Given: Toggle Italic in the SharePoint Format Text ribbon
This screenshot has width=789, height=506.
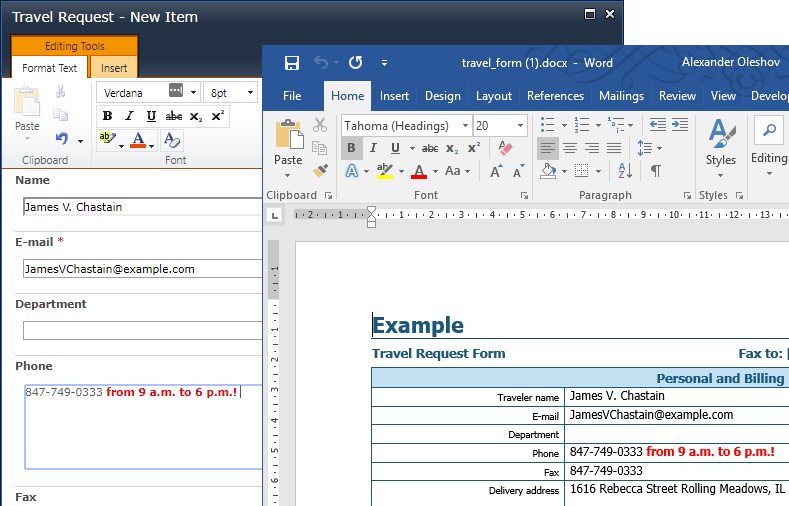Looking at the screenshot, I should (129, 116).
